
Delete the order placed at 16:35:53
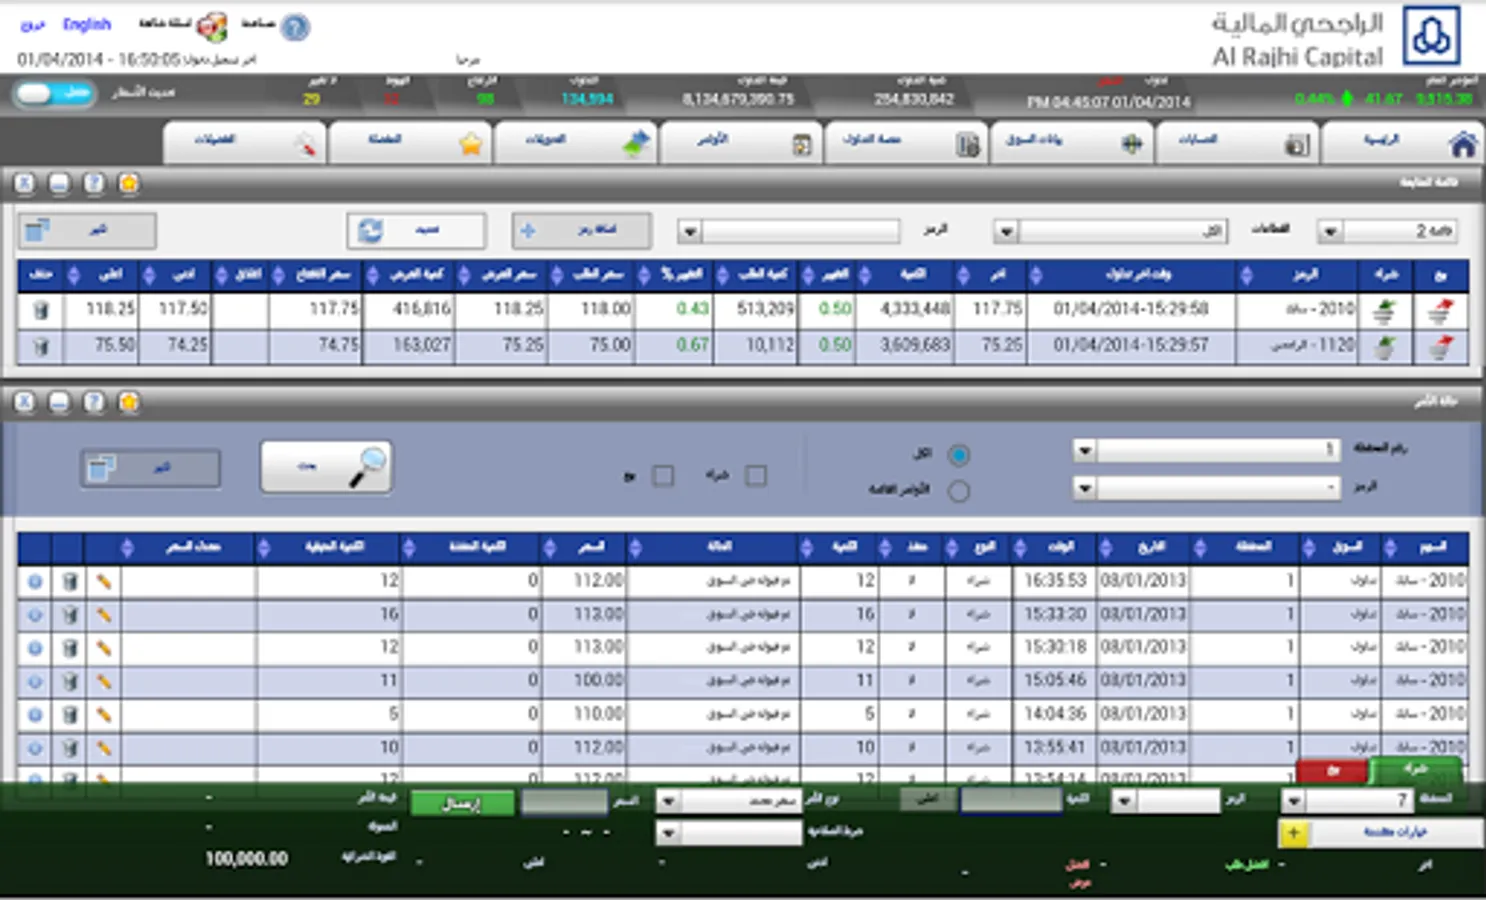tap(69, 581)
